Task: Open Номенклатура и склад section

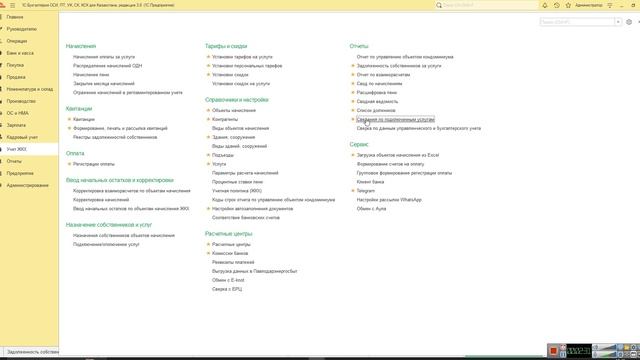Action: (29, 89)
